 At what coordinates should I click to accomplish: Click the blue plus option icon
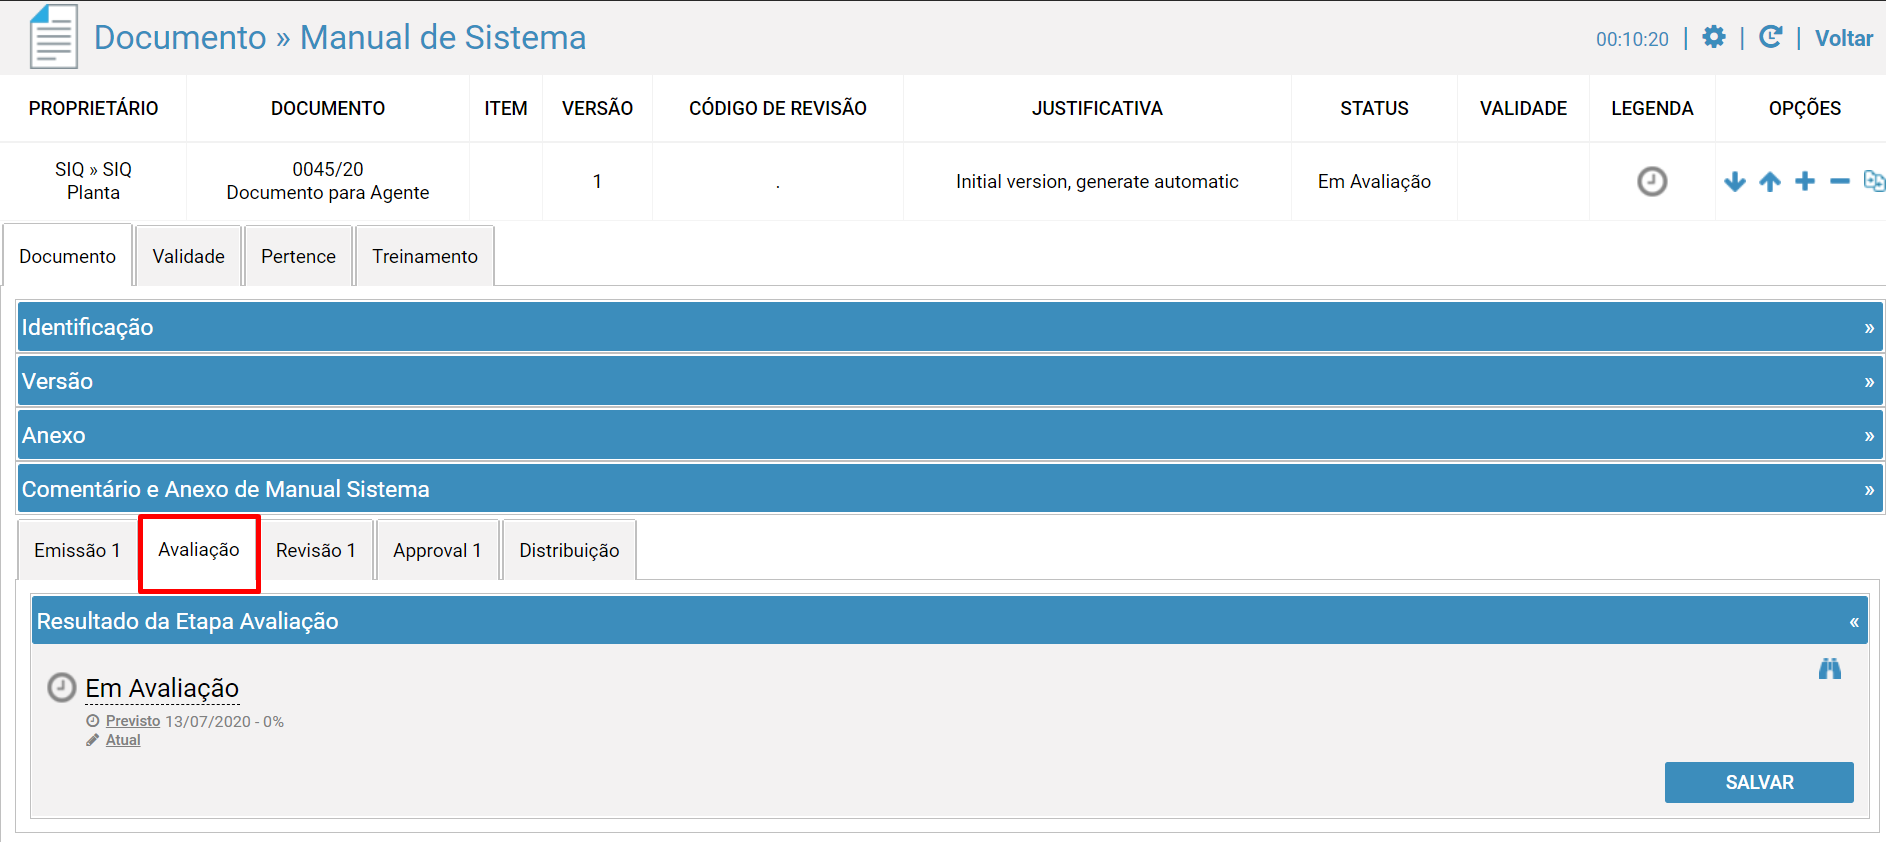1805,181
